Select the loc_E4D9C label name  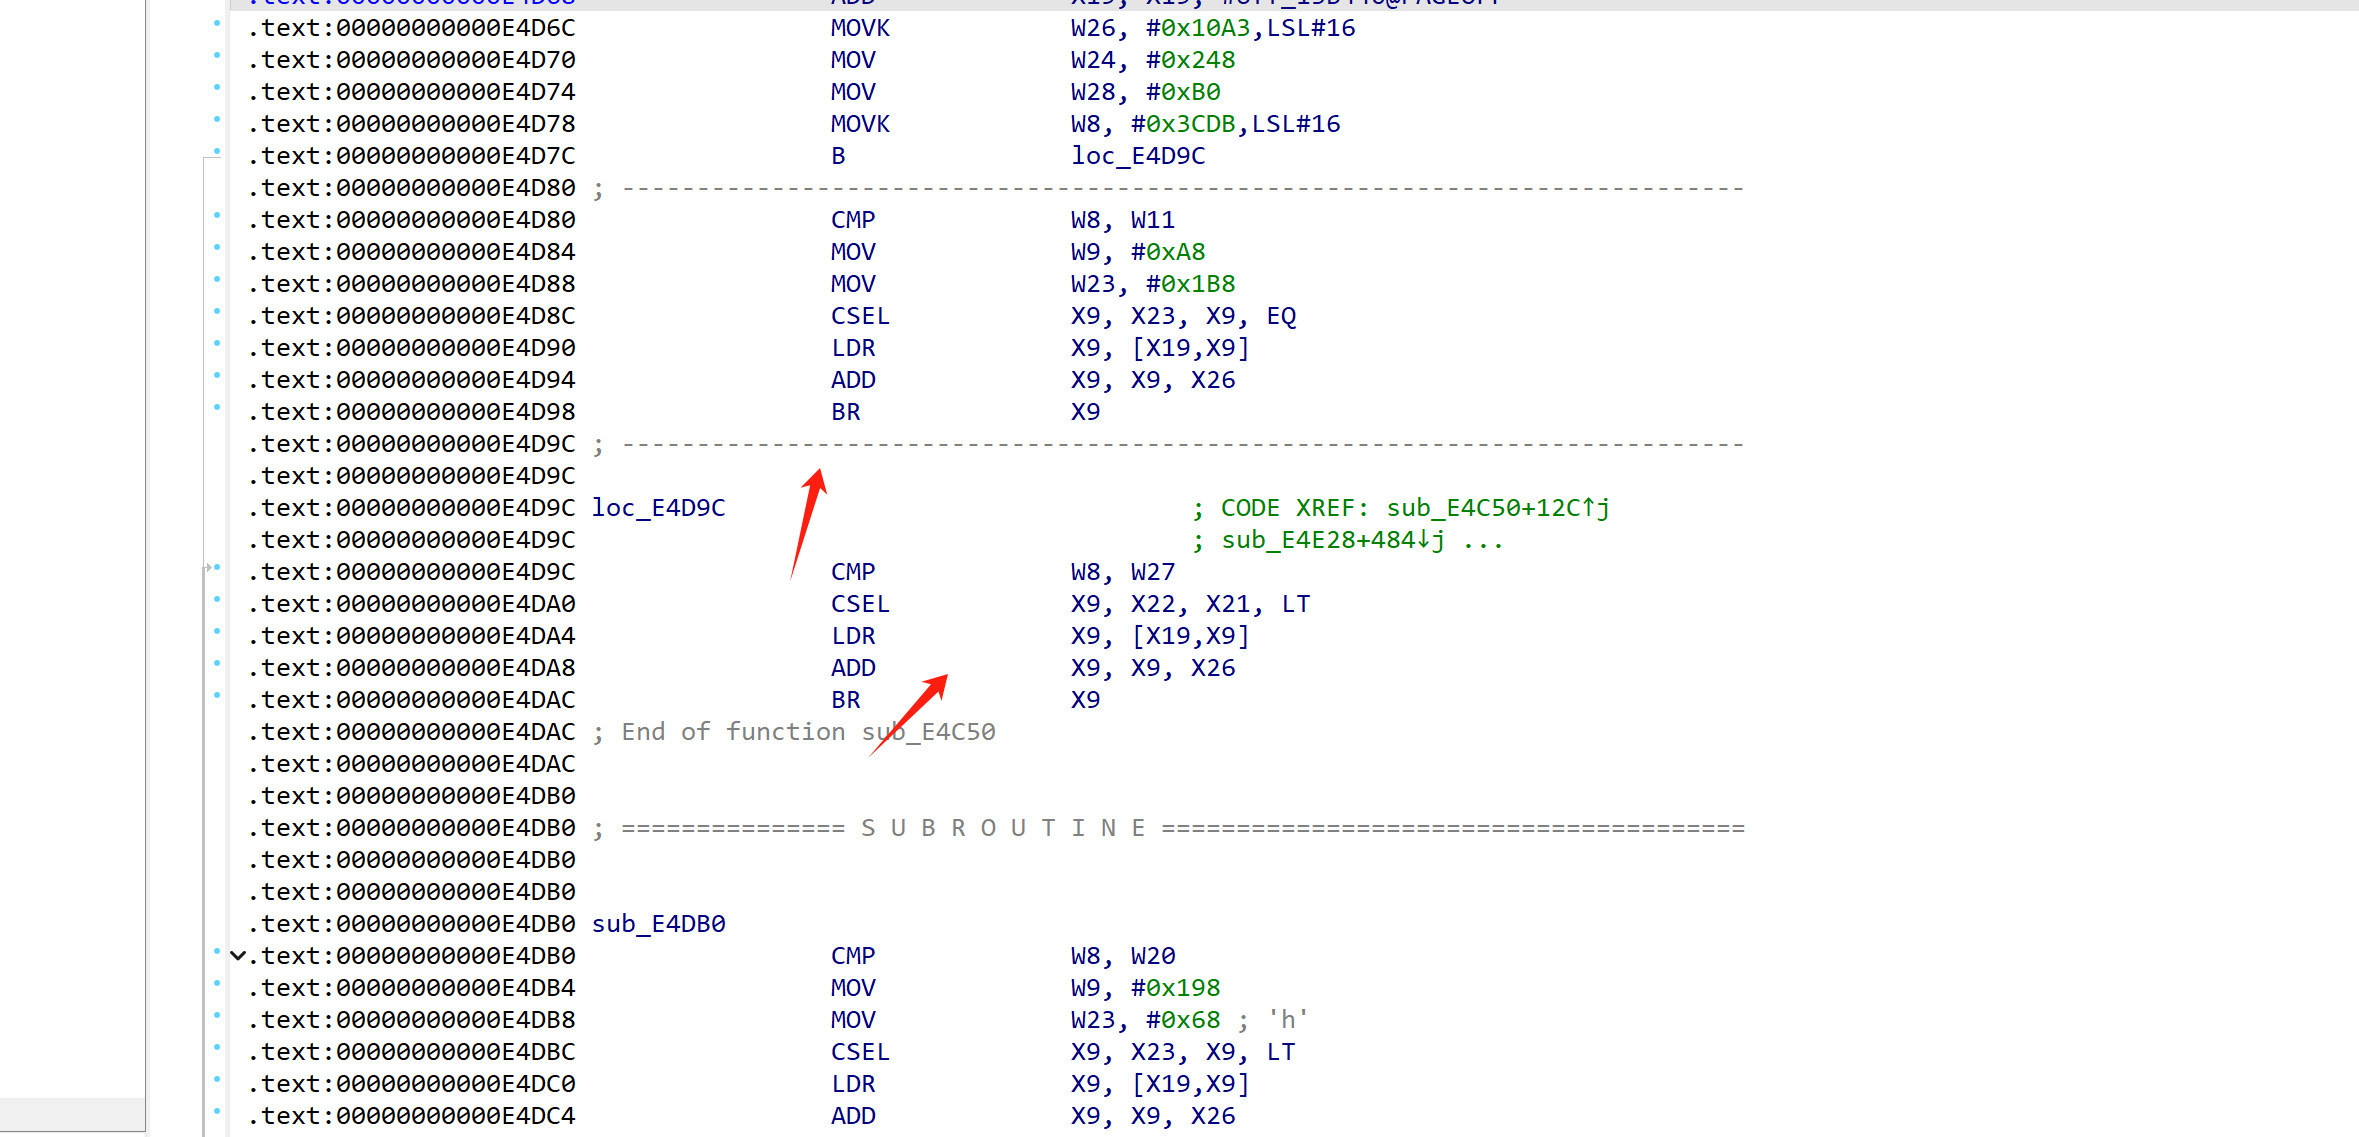pos(658,508)
